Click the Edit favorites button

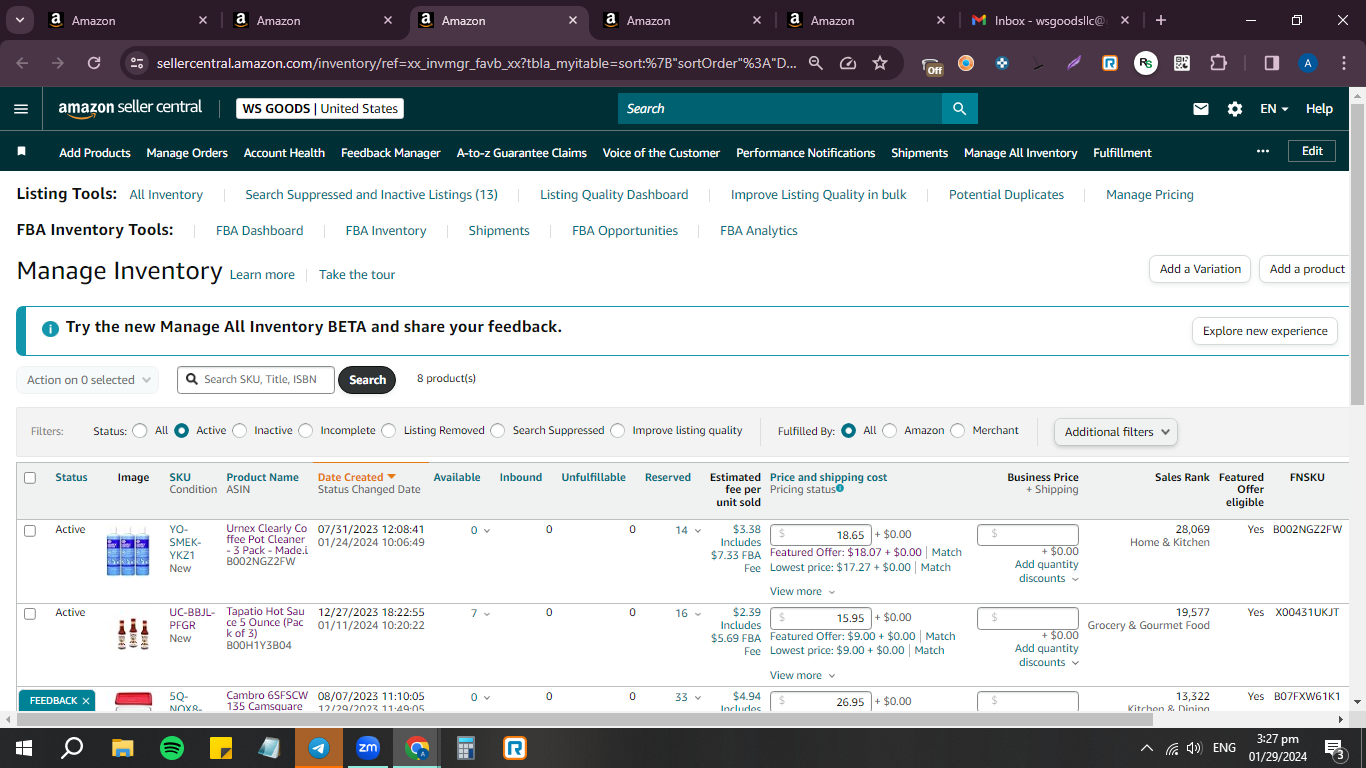1312,151
